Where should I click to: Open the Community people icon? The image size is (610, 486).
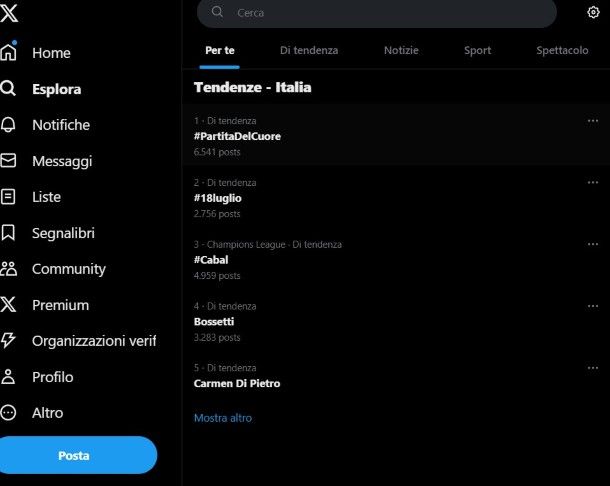[x=9, y=268]
